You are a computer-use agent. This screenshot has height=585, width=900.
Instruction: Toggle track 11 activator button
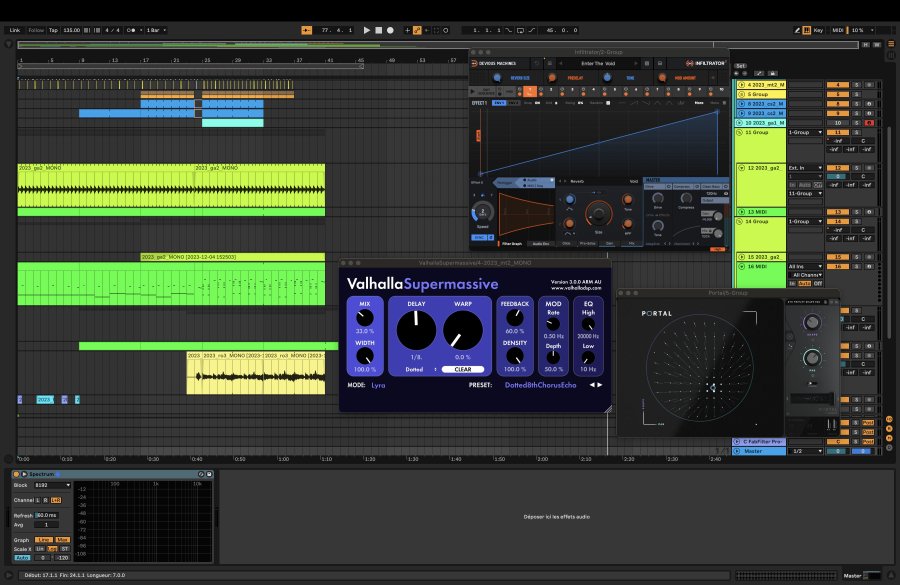click(x=837, y=133)
